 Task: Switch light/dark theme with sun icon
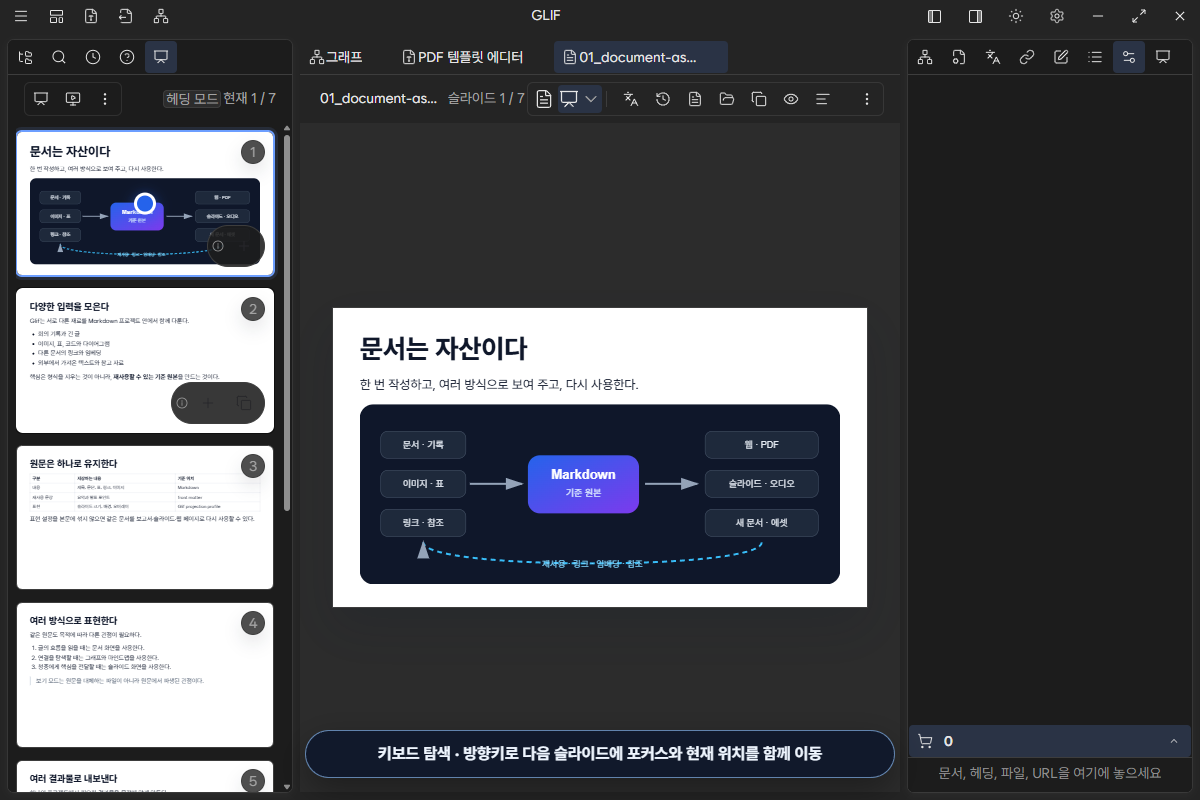[x=1016, y=16]
